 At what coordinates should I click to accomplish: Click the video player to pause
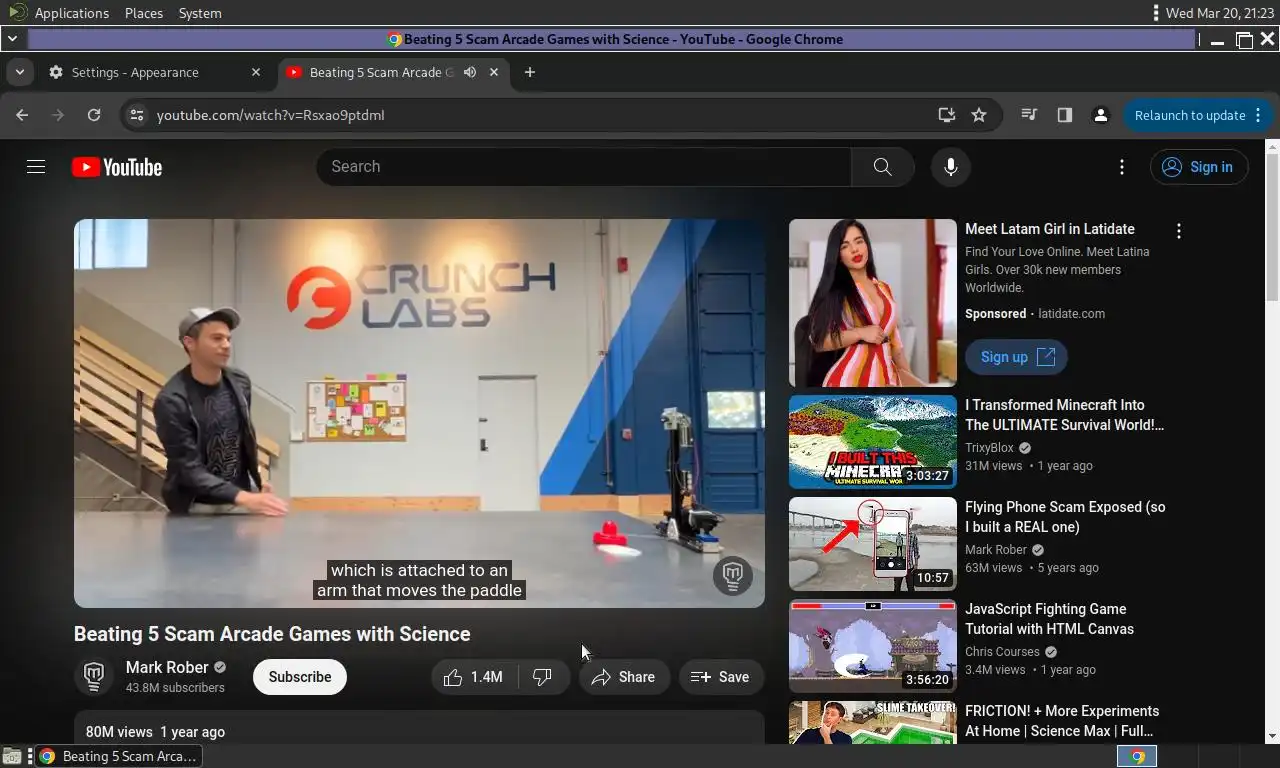click(x=419, y=413)
